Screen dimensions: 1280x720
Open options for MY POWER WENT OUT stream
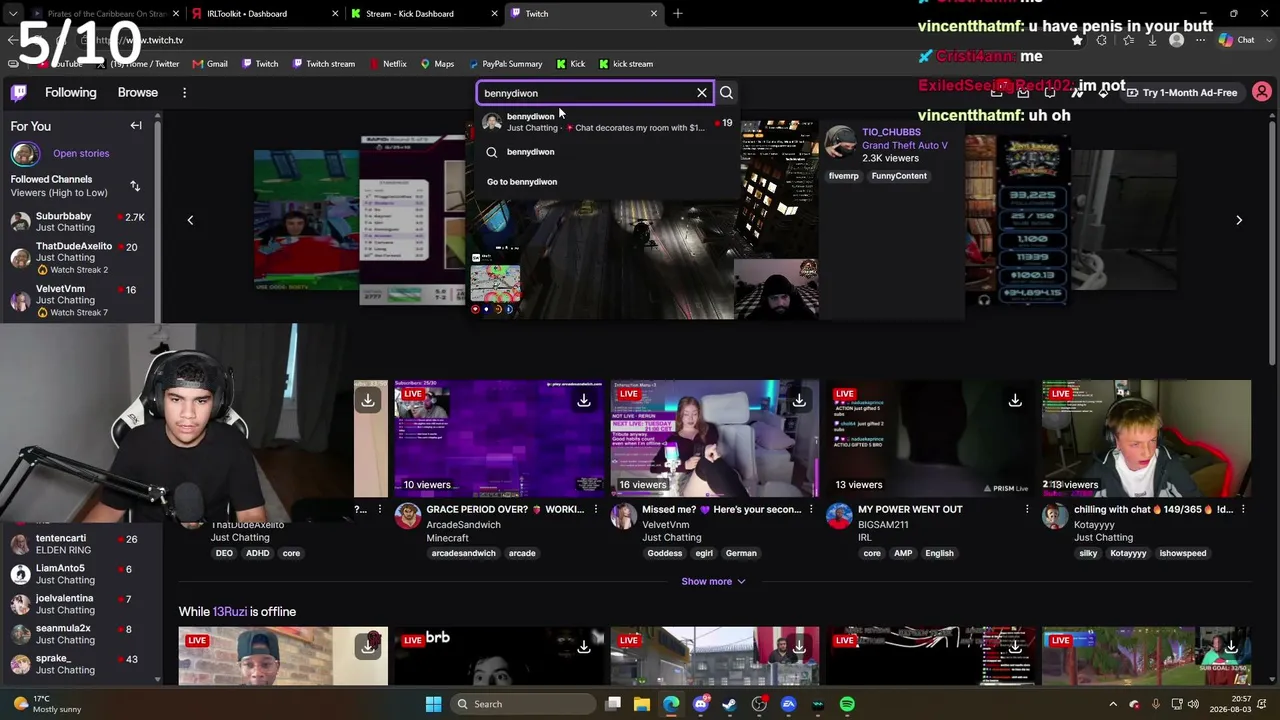tap(1027, 510)
